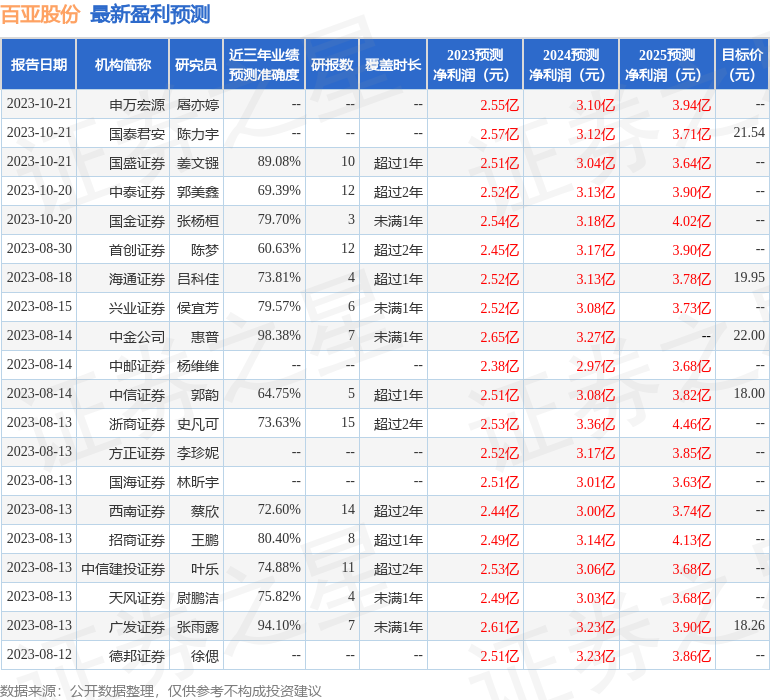Click researcher name 尉鹏洁

198,598
